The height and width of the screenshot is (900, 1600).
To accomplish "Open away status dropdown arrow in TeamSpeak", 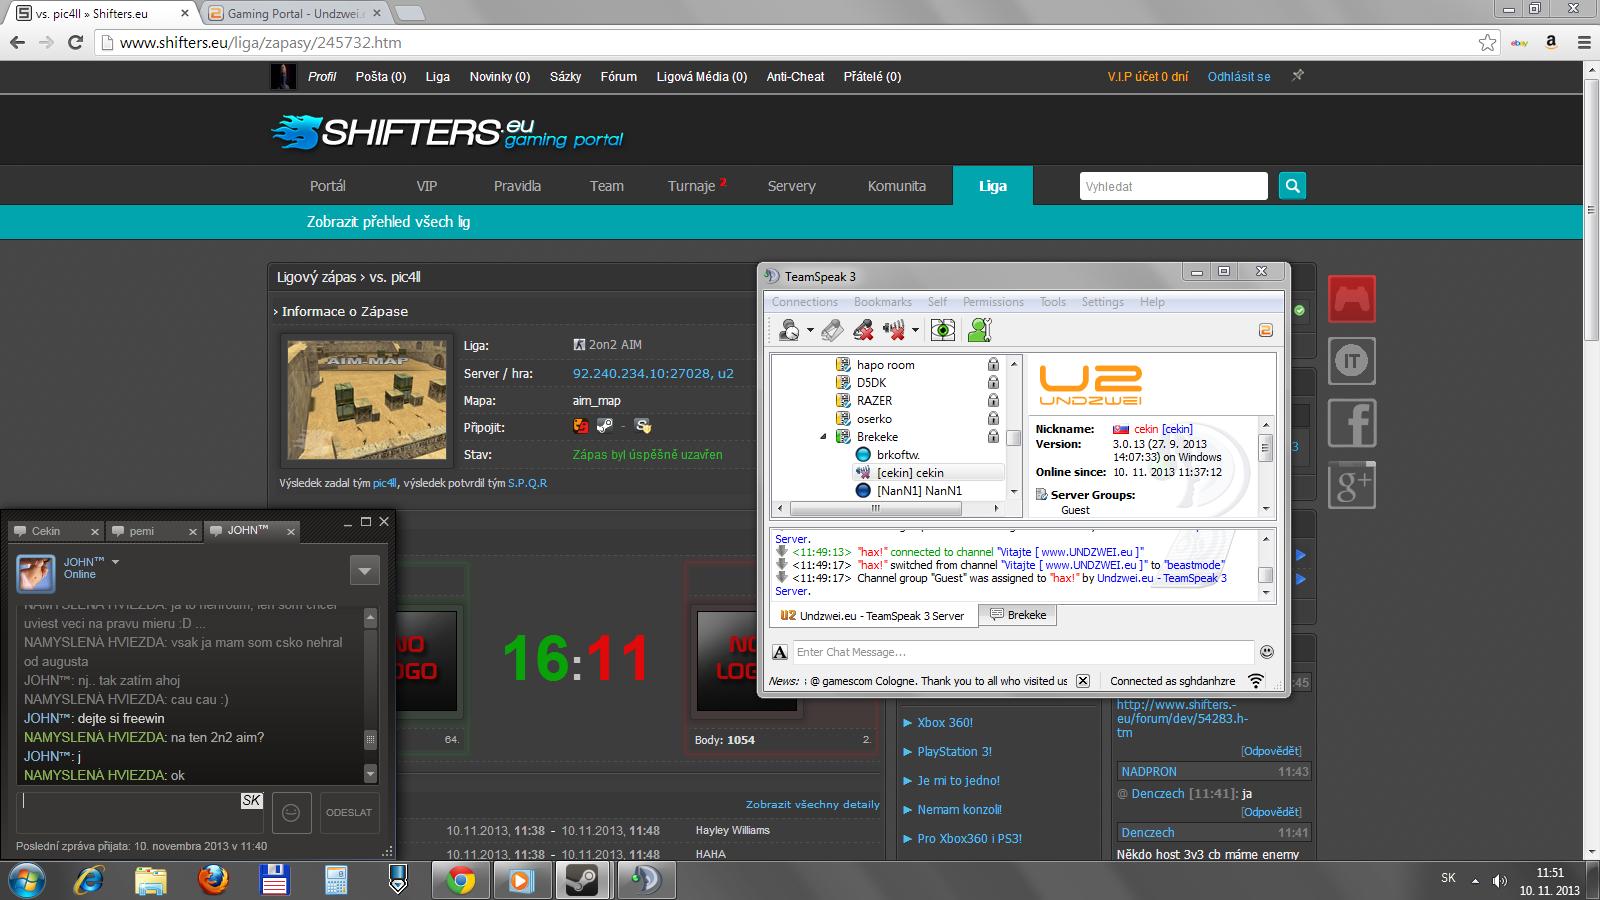I will click(810, 331).
